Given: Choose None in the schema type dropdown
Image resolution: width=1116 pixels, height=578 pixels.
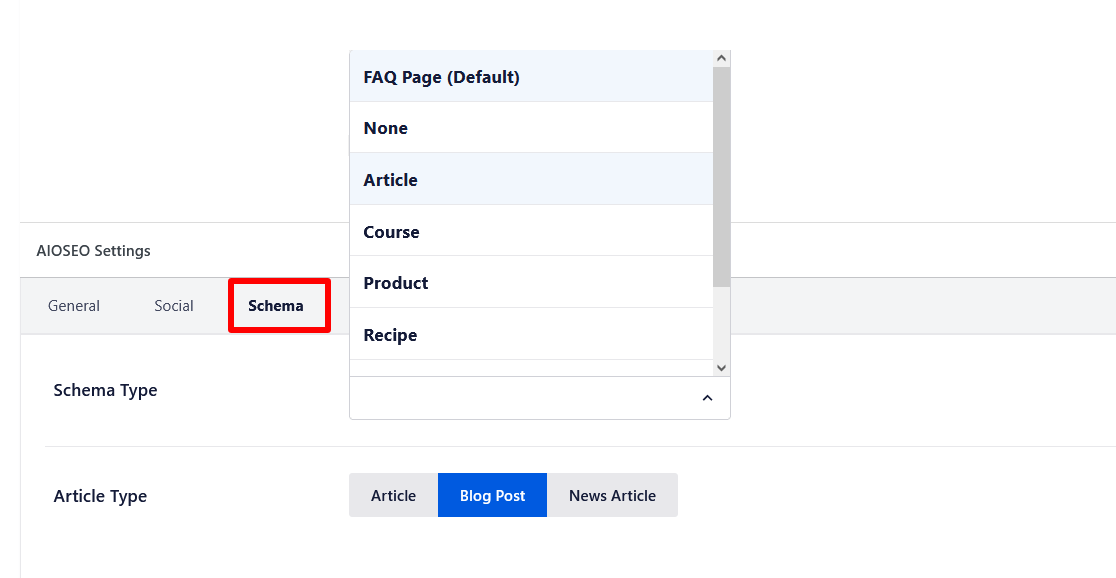Looking at the screenshot, I should click(386, 128).
